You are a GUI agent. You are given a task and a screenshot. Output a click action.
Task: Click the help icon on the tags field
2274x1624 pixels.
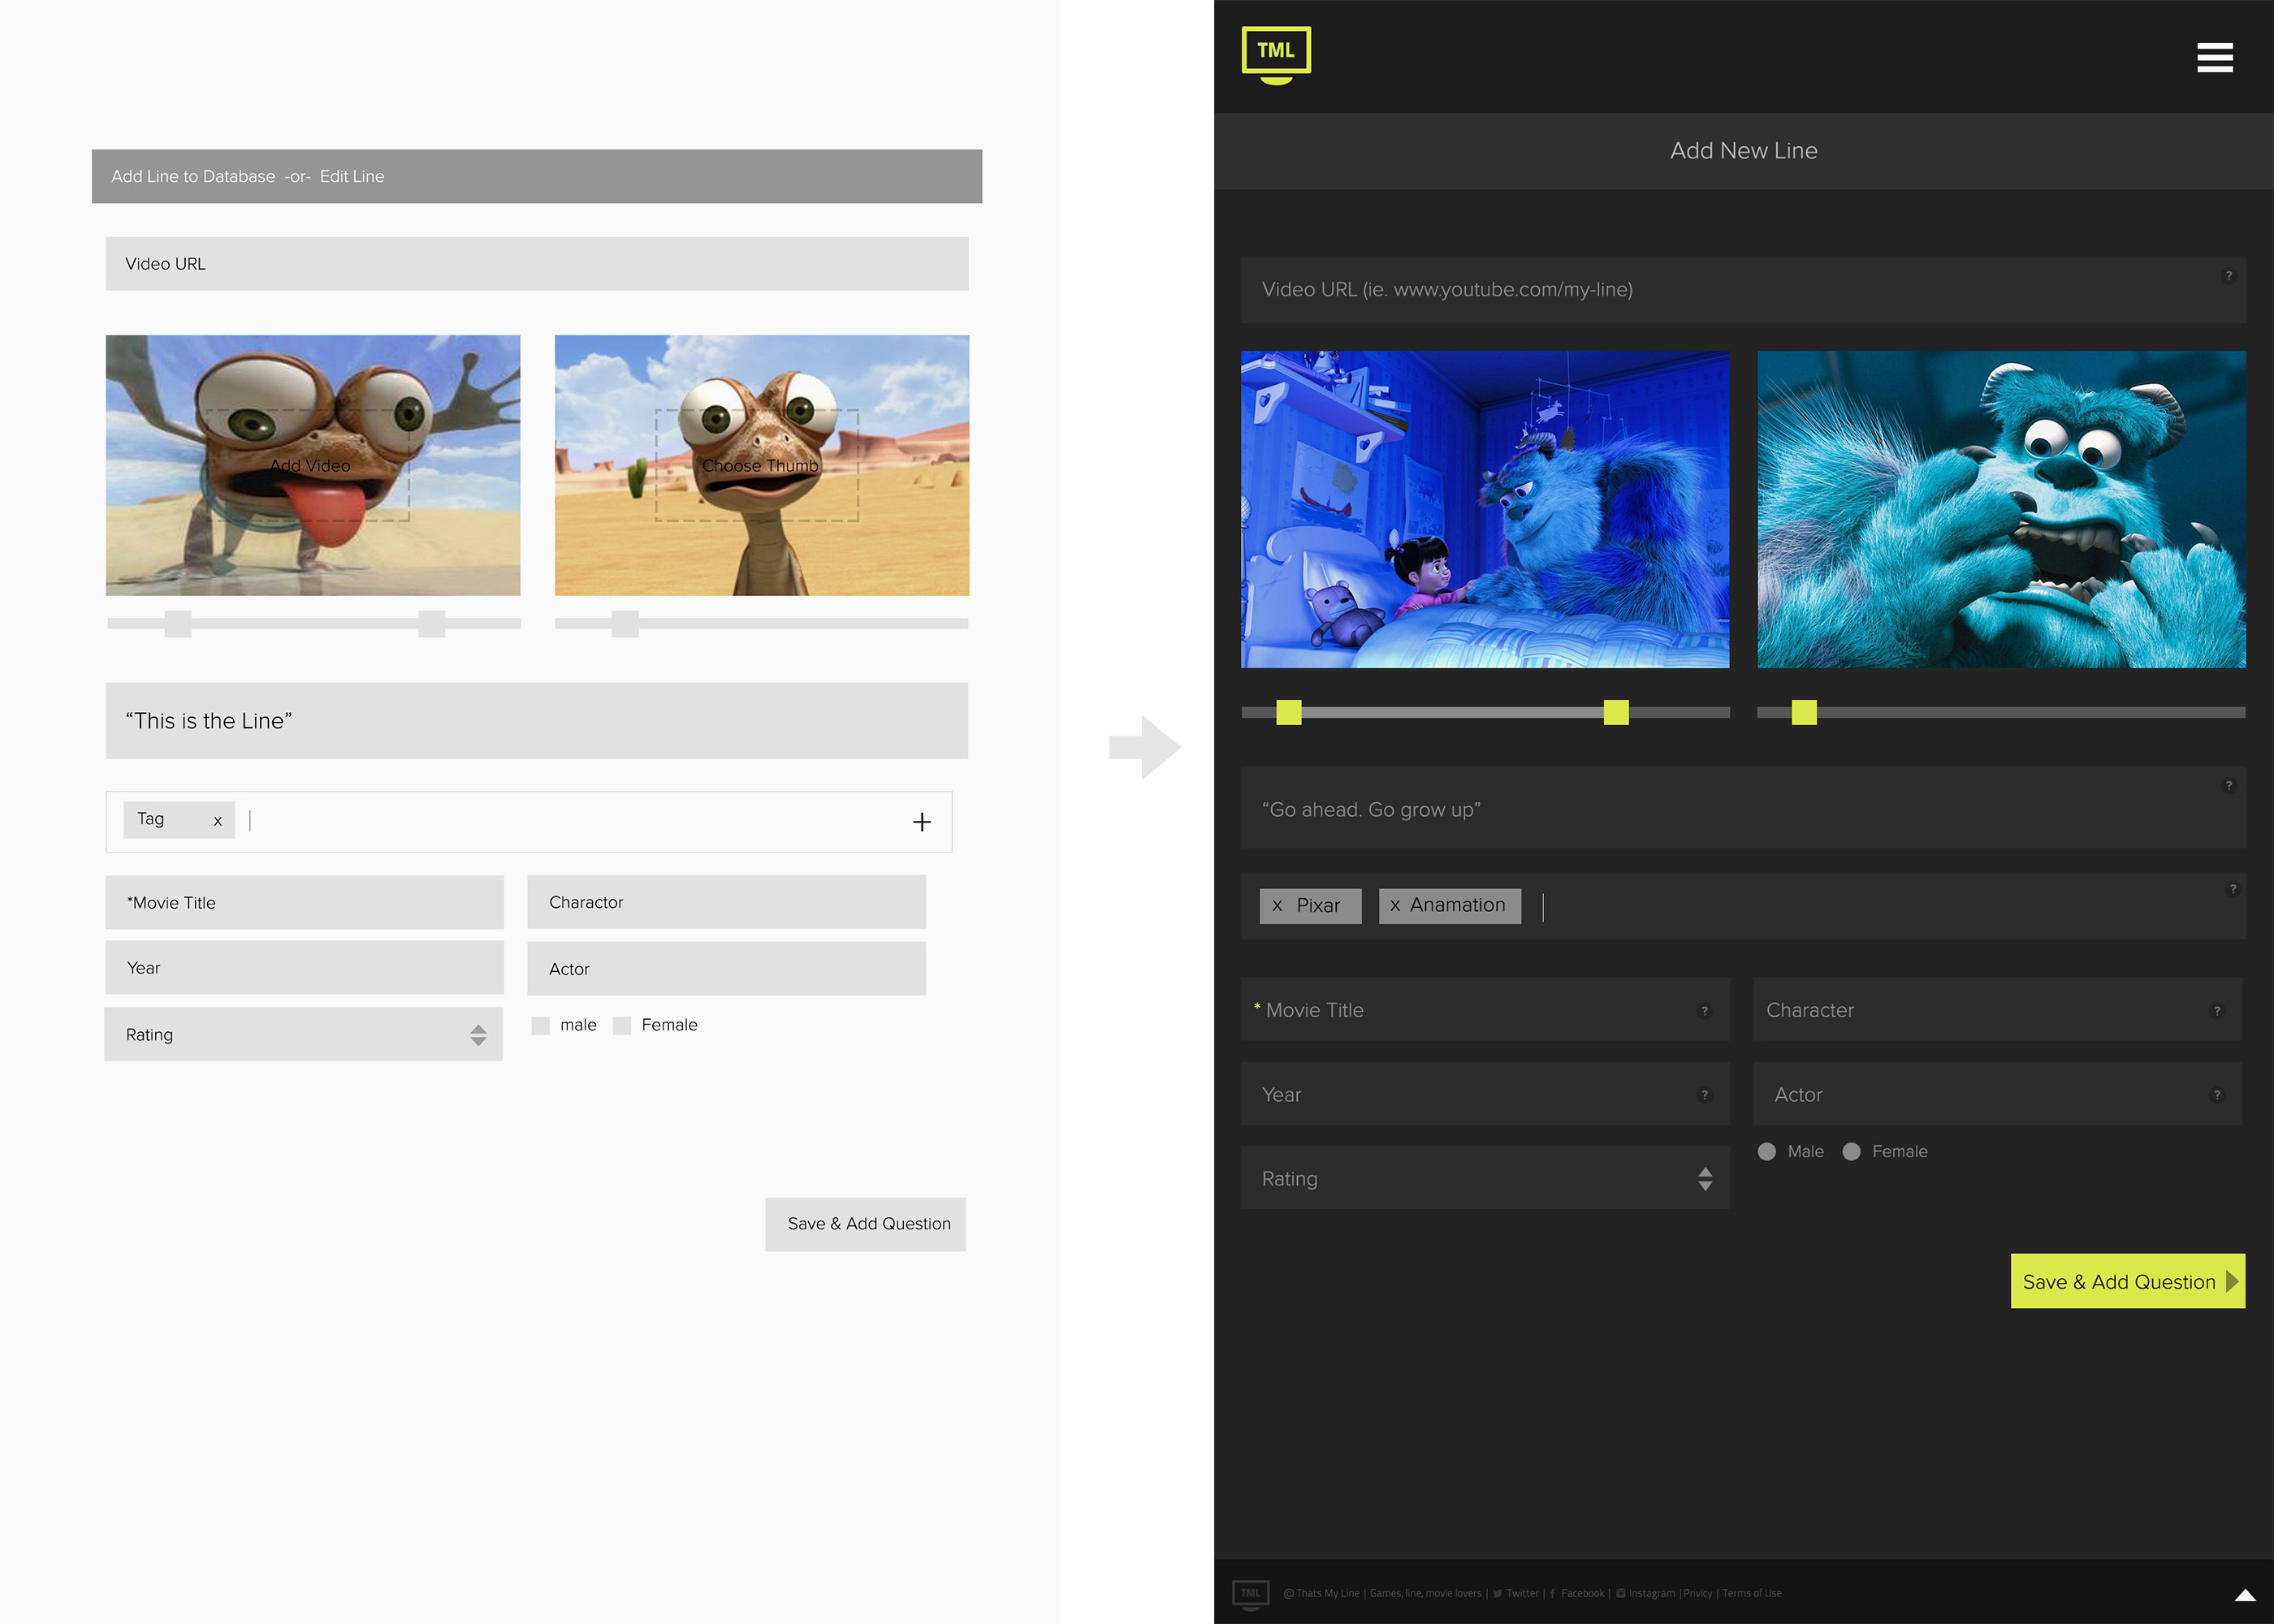[x=2233, y=889]
